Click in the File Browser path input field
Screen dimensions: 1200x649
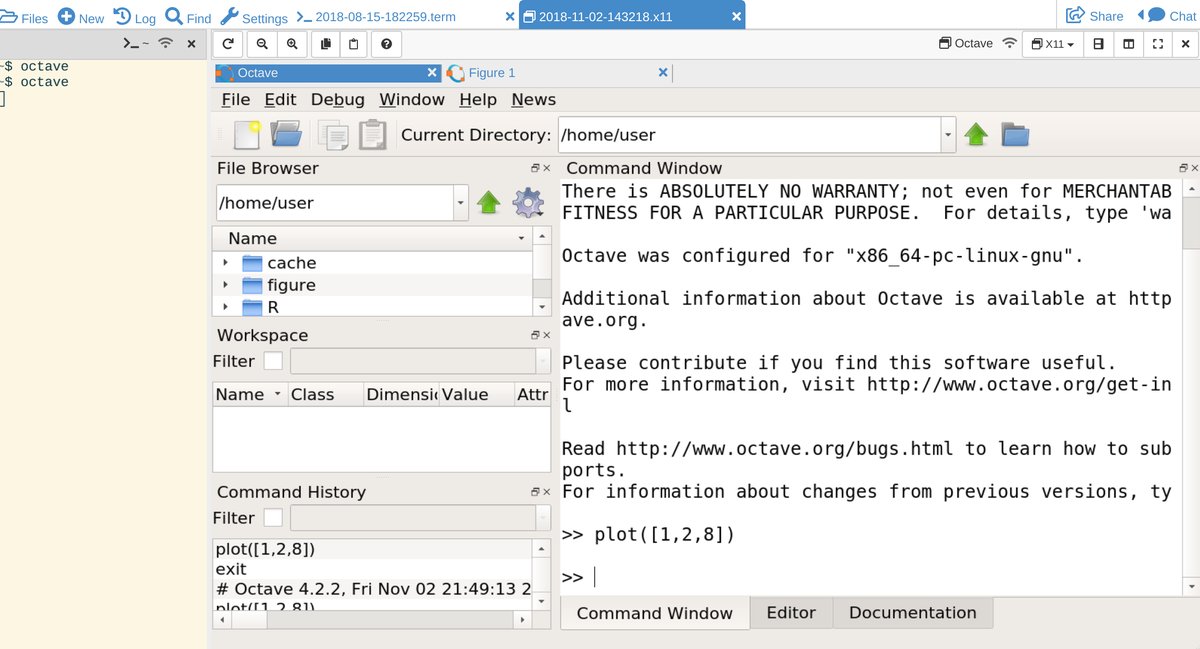click(x=334, y=203)
